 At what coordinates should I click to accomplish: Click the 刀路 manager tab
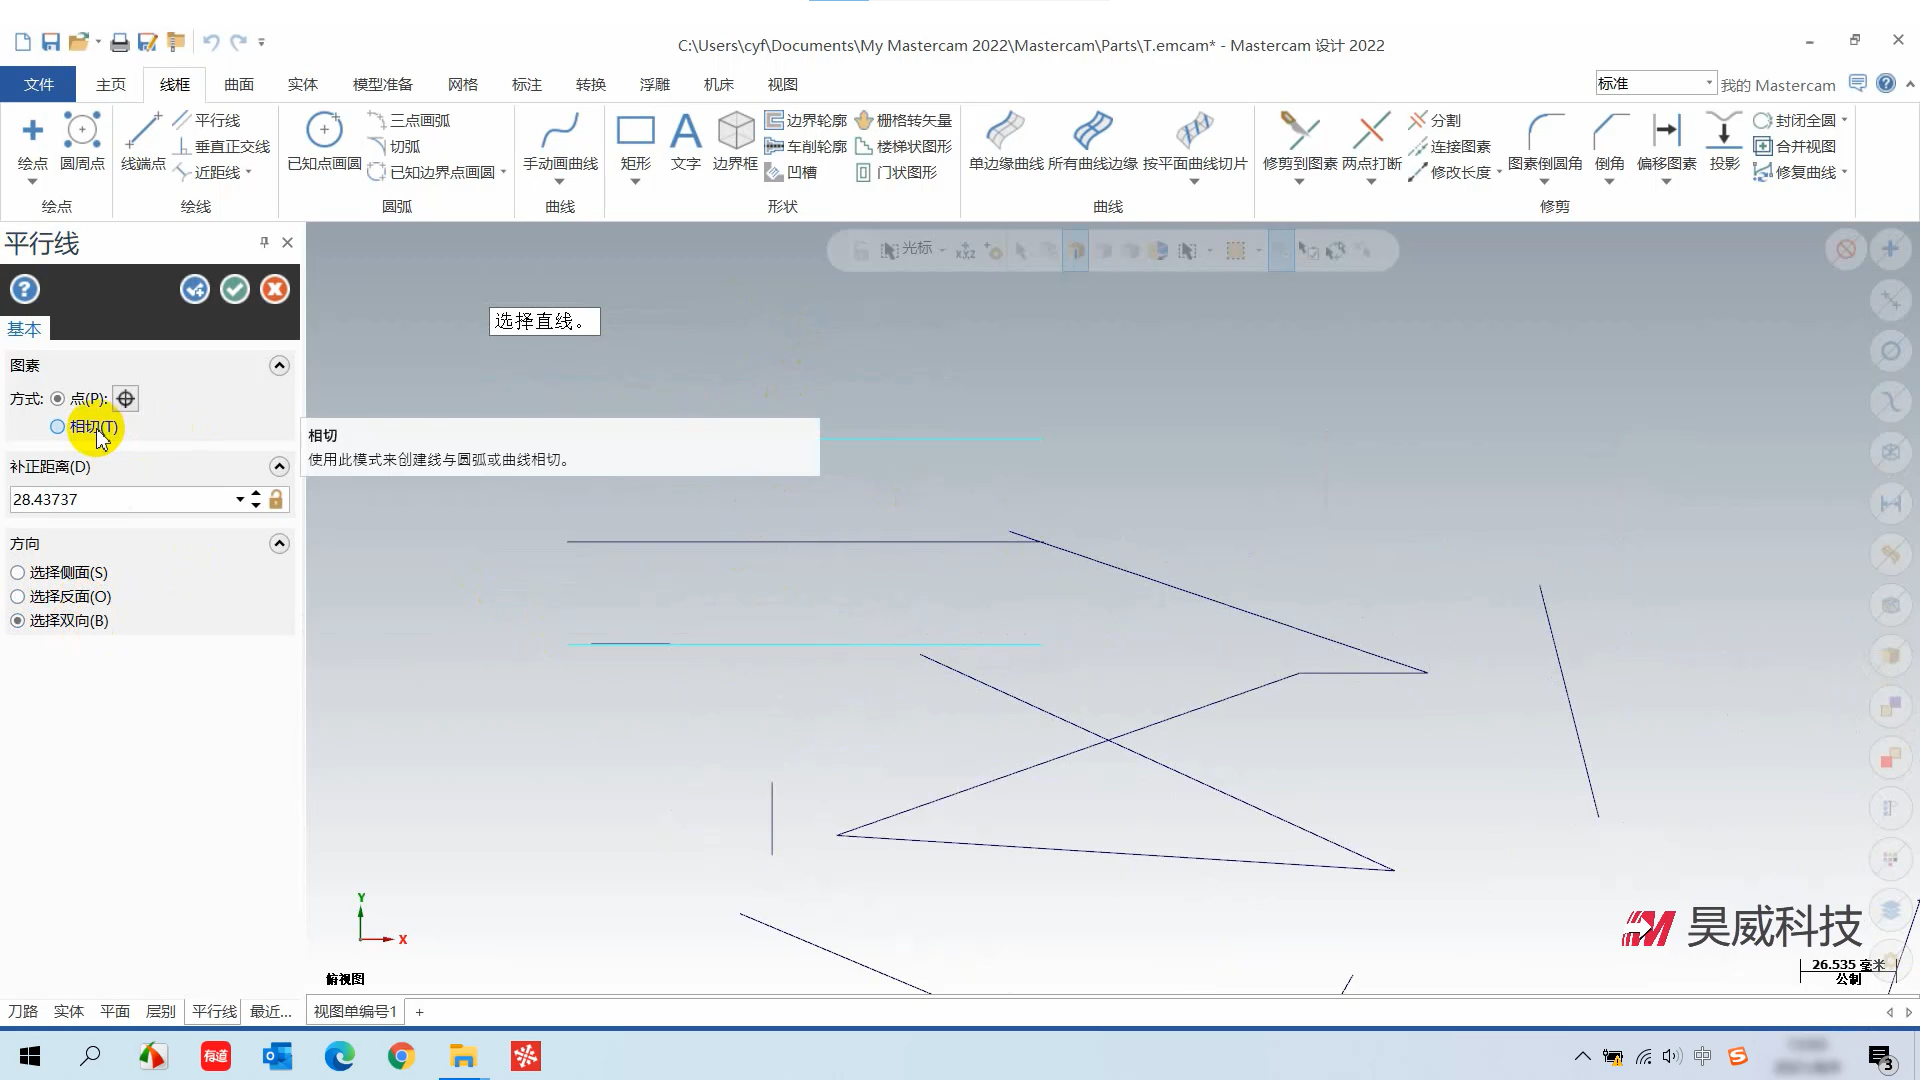(23, 1012)
